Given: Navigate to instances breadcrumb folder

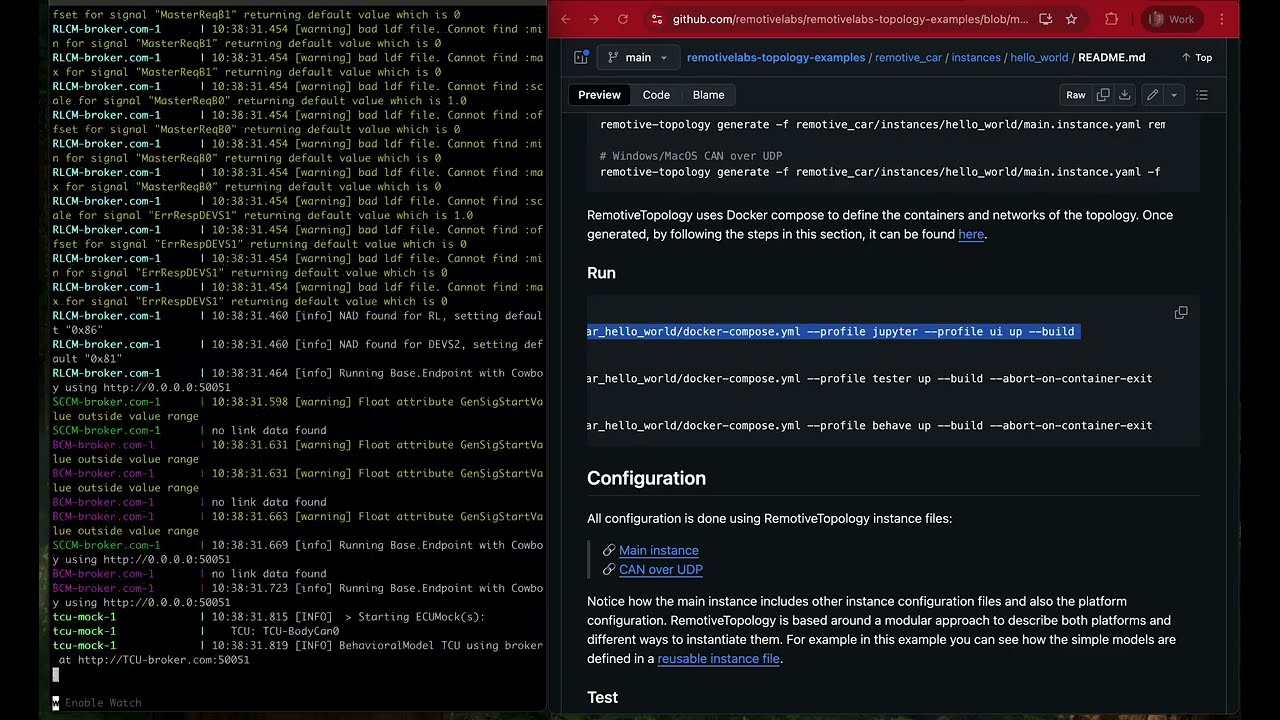Looking at the screenshot, I should (976, 58).
